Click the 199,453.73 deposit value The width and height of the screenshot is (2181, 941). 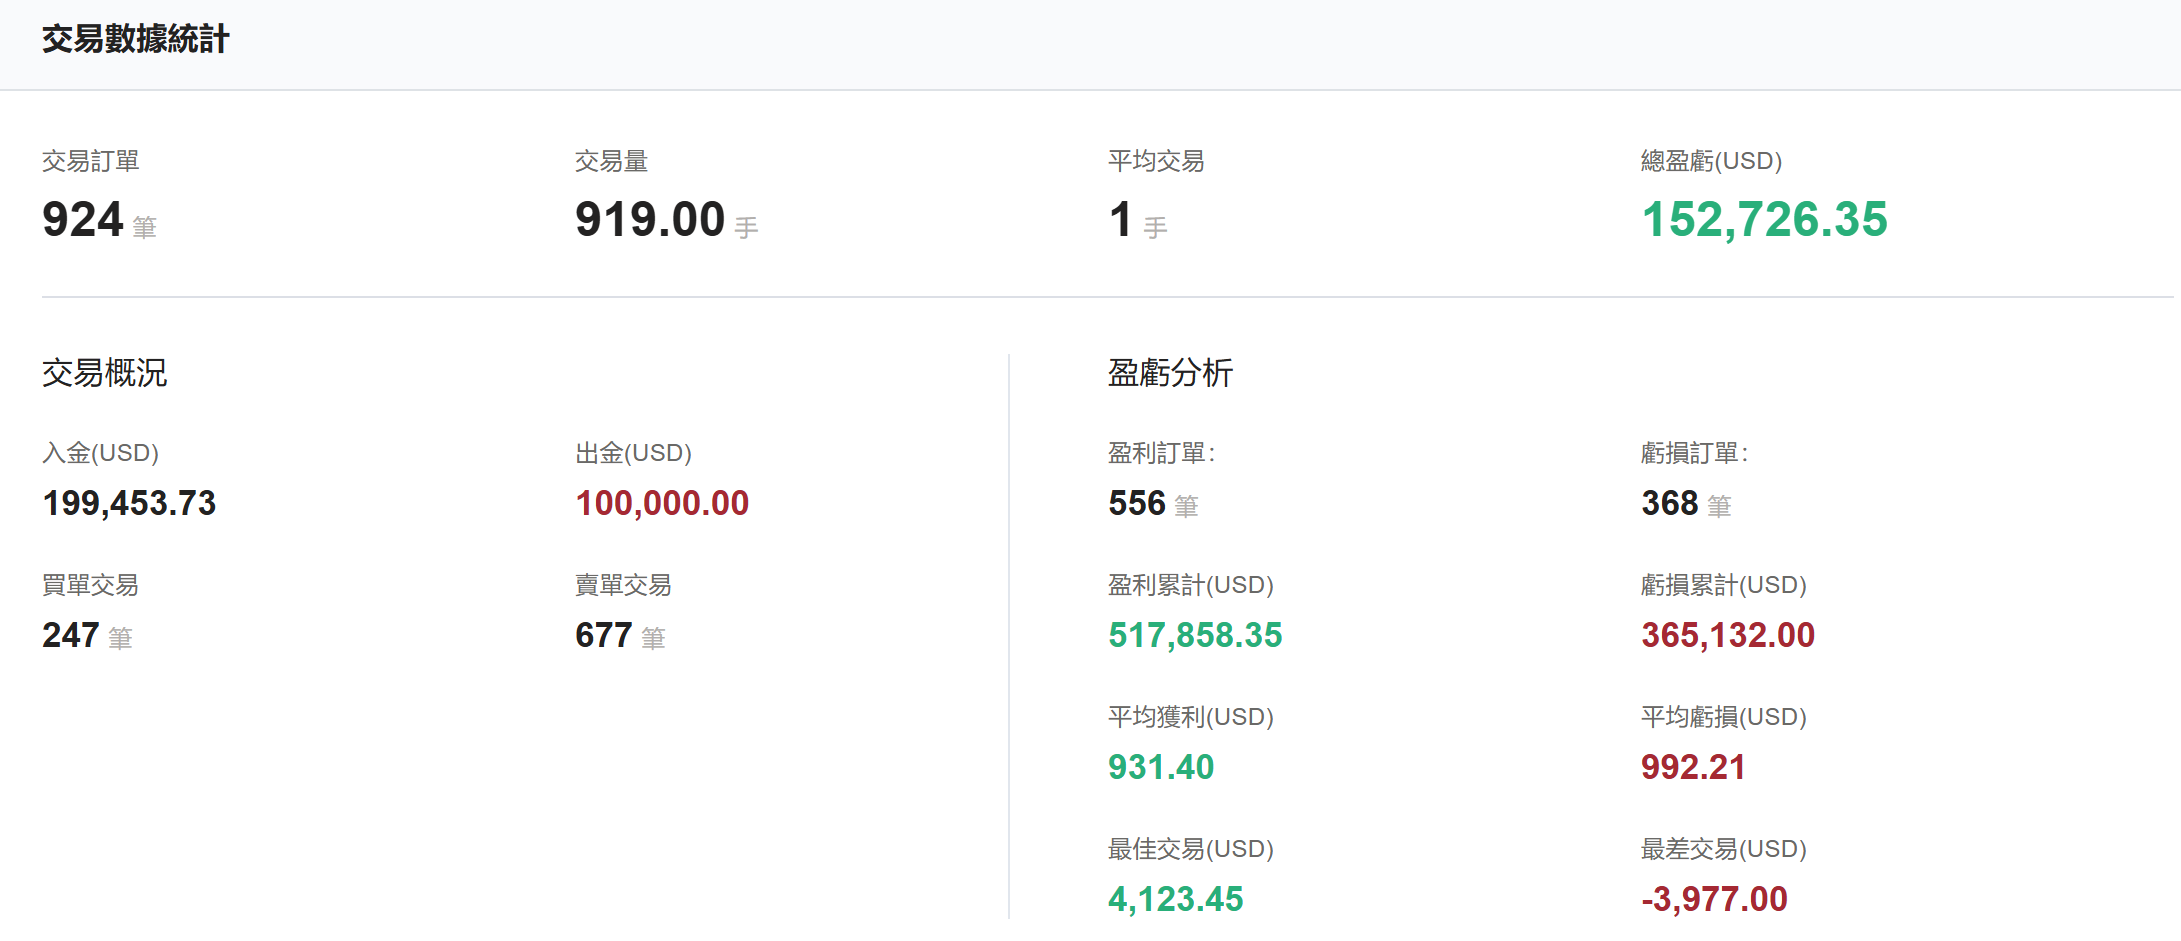point(129,503)
